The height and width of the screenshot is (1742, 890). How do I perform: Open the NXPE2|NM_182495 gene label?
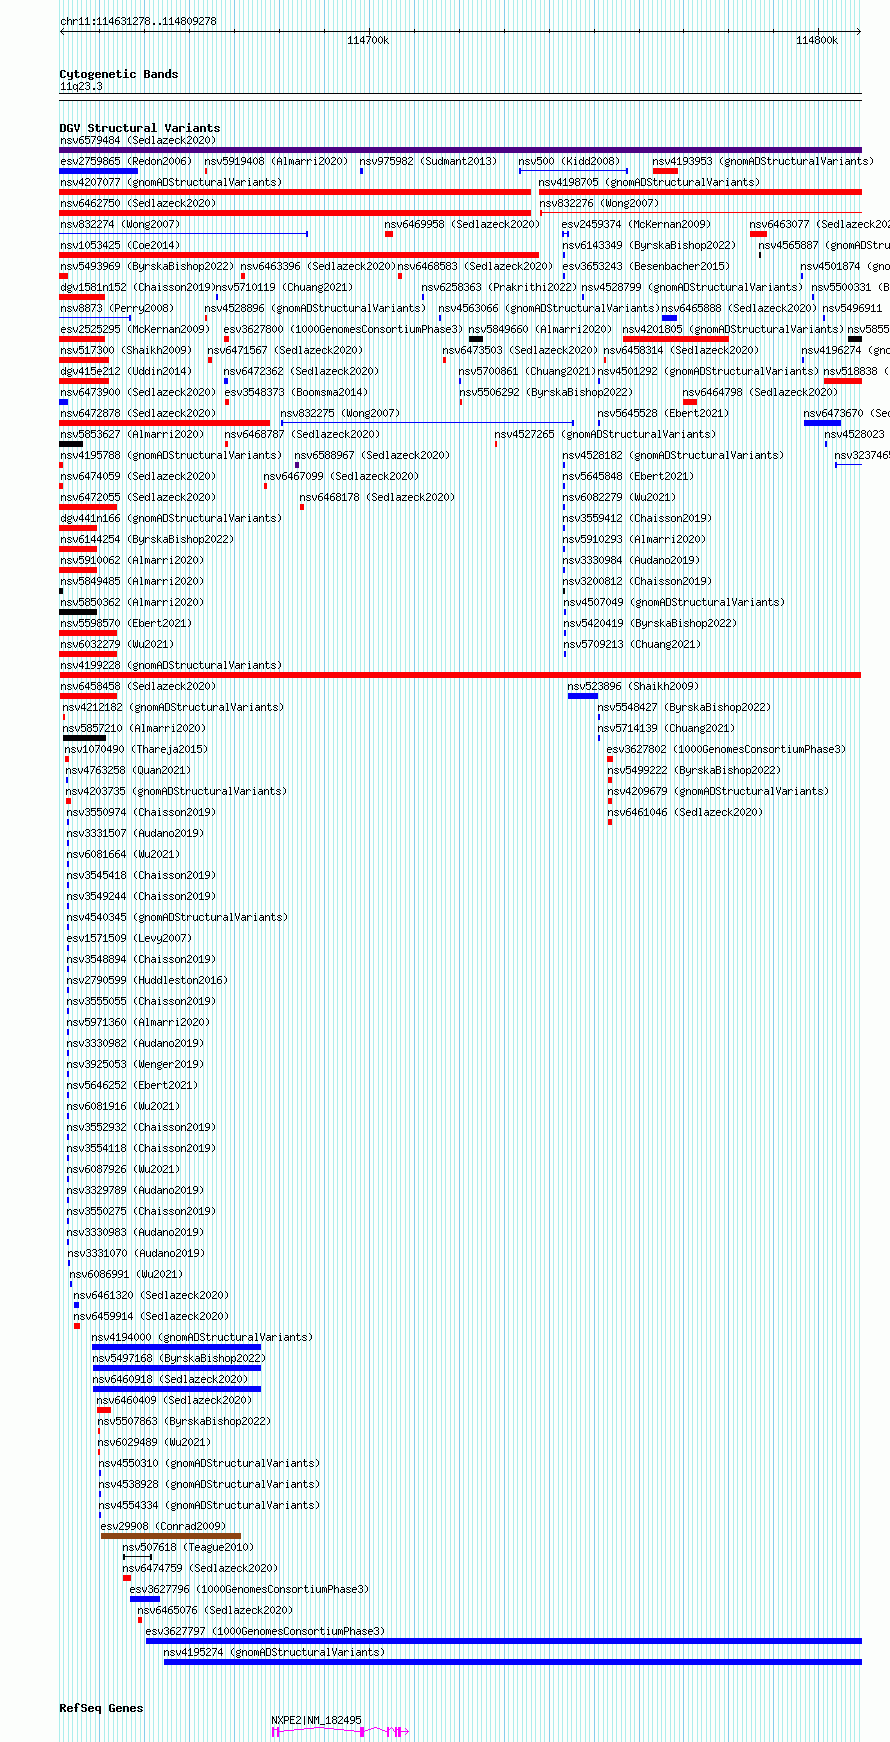tap(316, 1720)
